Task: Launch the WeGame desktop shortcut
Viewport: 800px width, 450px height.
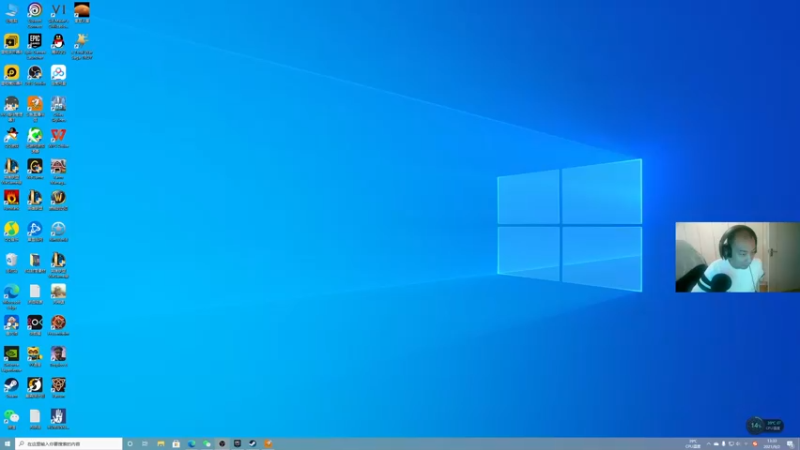Action: pos(35,169)
